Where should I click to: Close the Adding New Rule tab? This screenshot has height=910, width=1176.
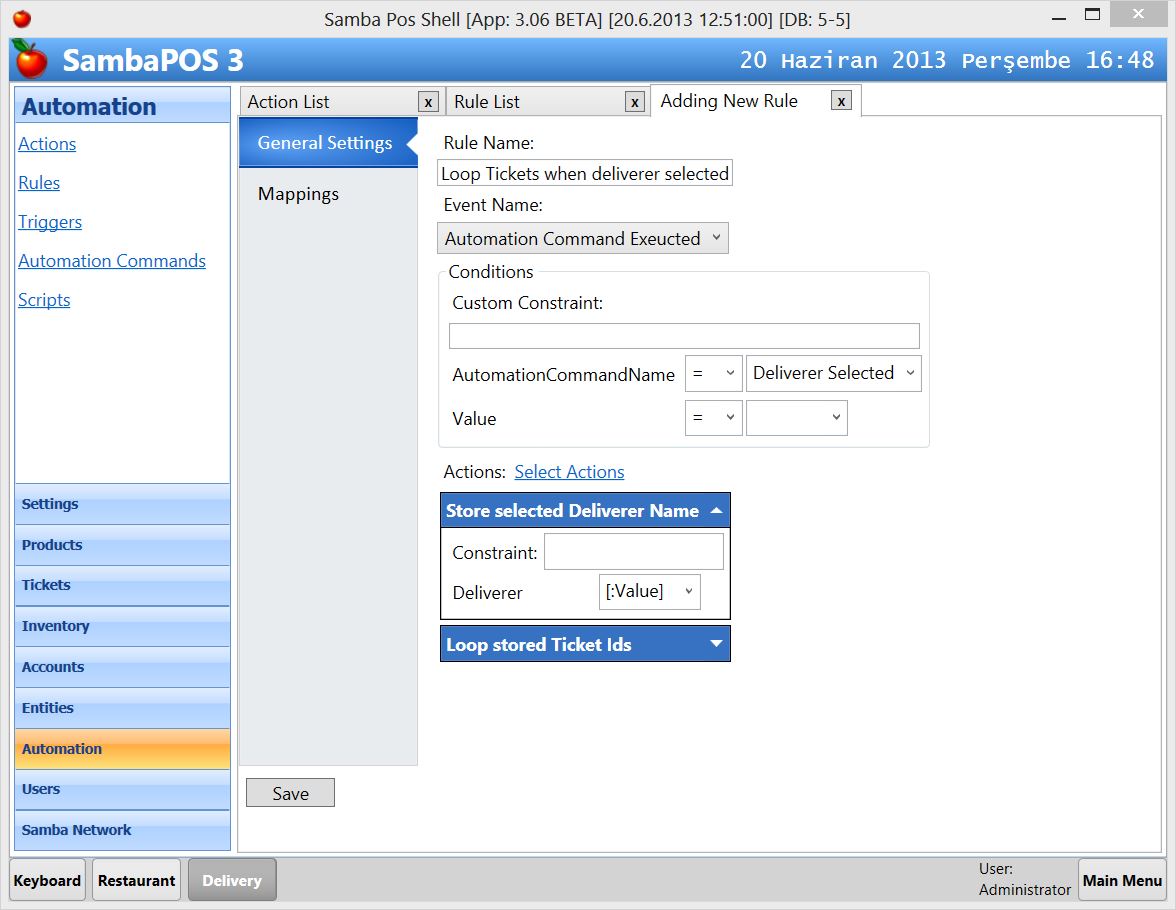843,100
